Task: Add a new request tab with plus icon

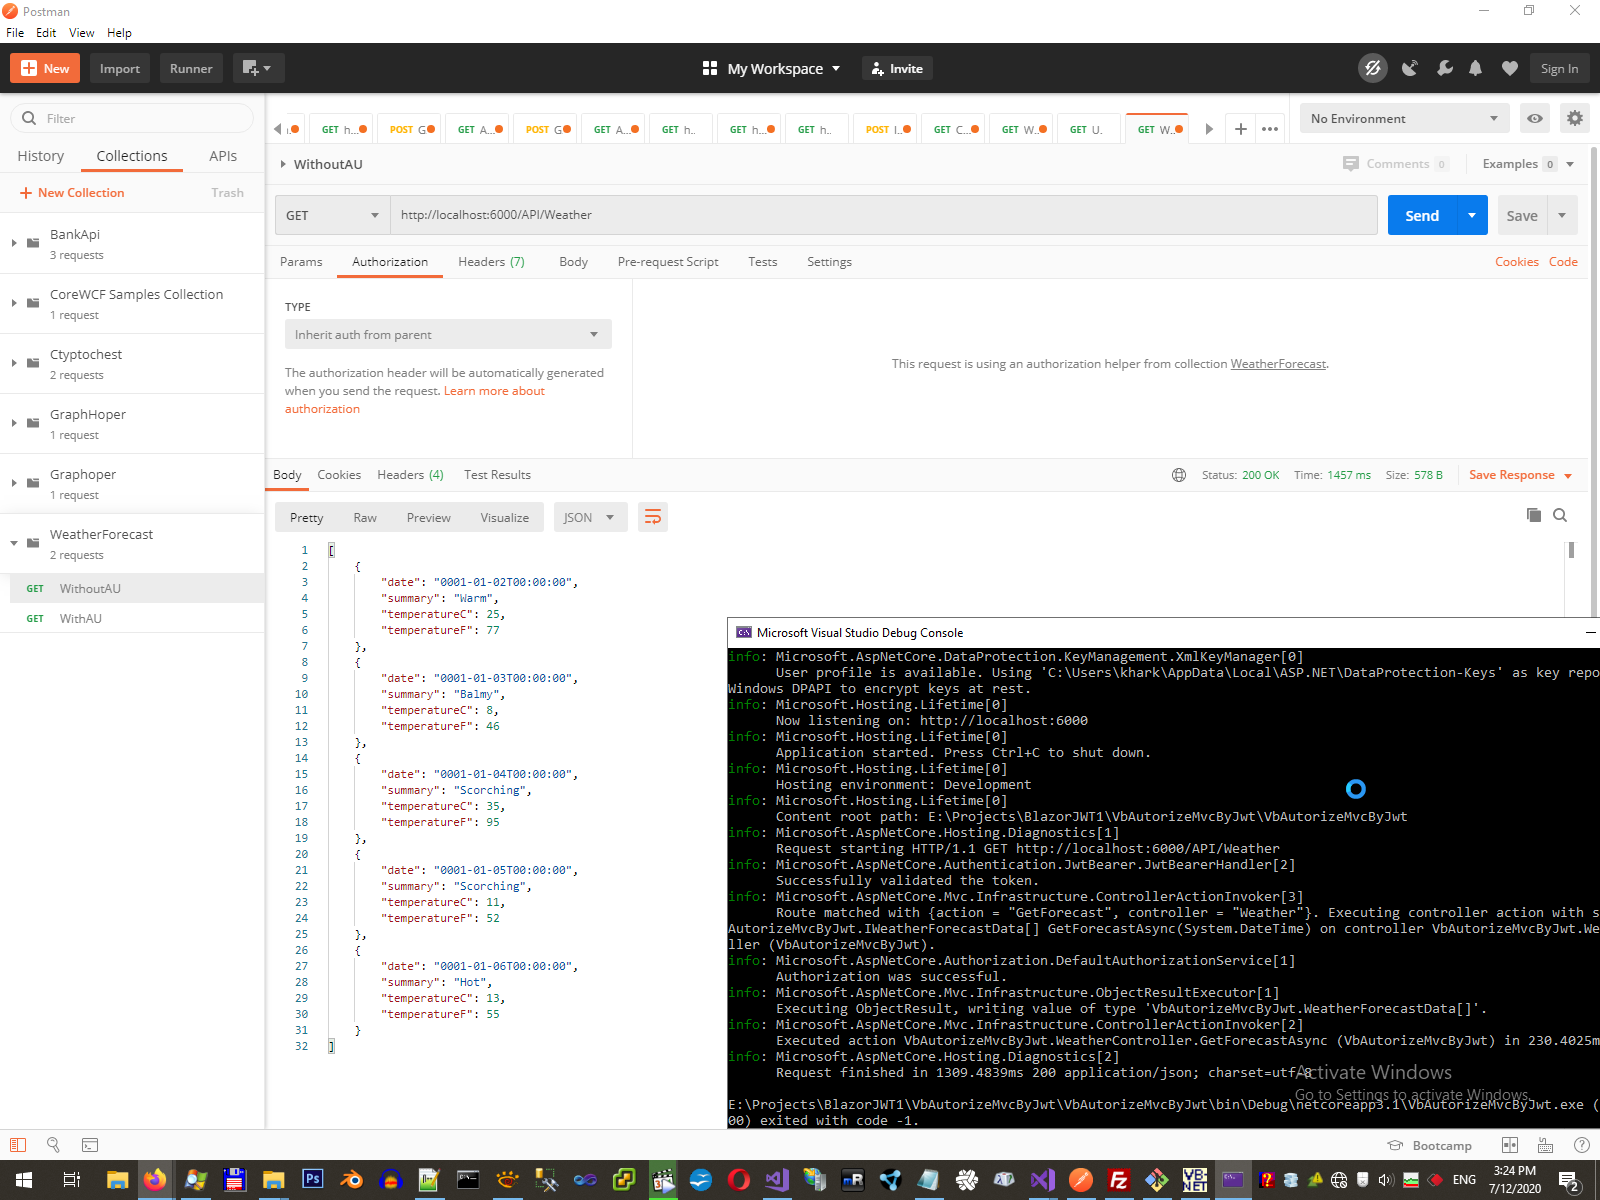Action: pos(1240,129)
